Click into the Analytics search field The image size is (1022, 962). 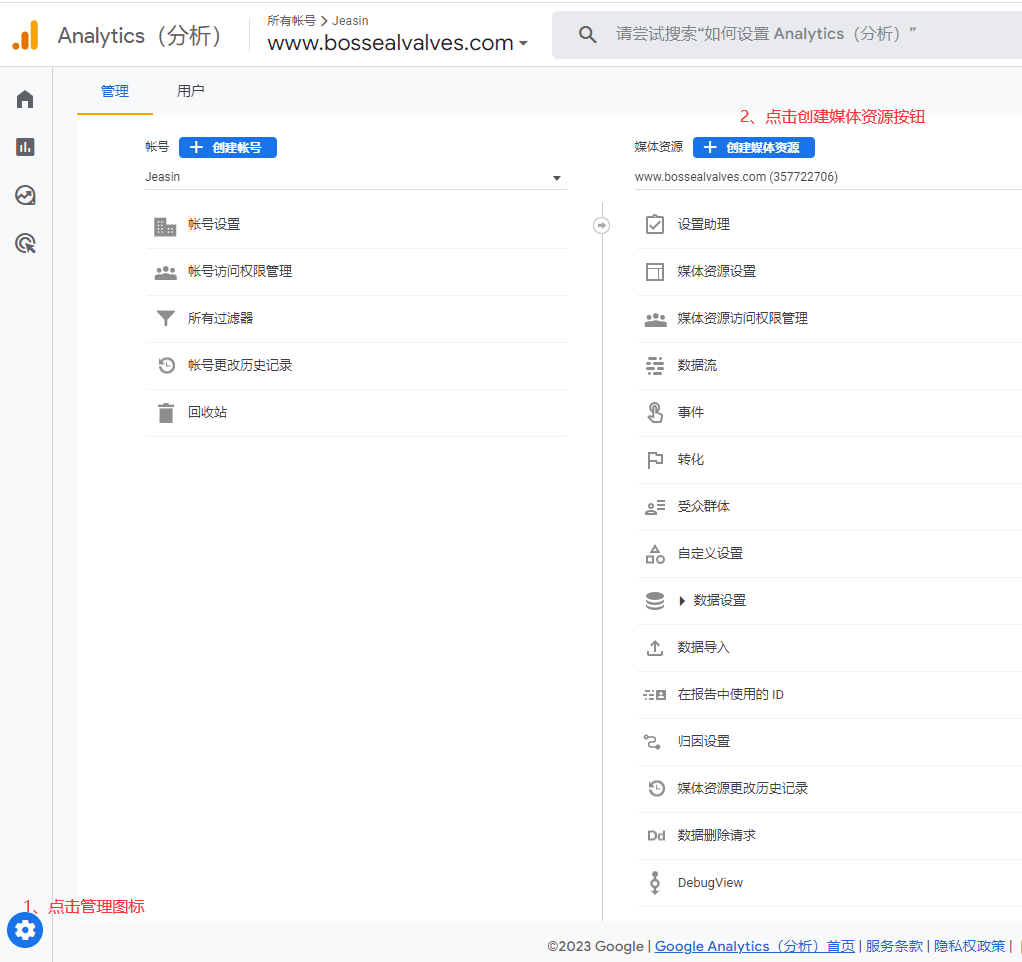click(787, 35)
